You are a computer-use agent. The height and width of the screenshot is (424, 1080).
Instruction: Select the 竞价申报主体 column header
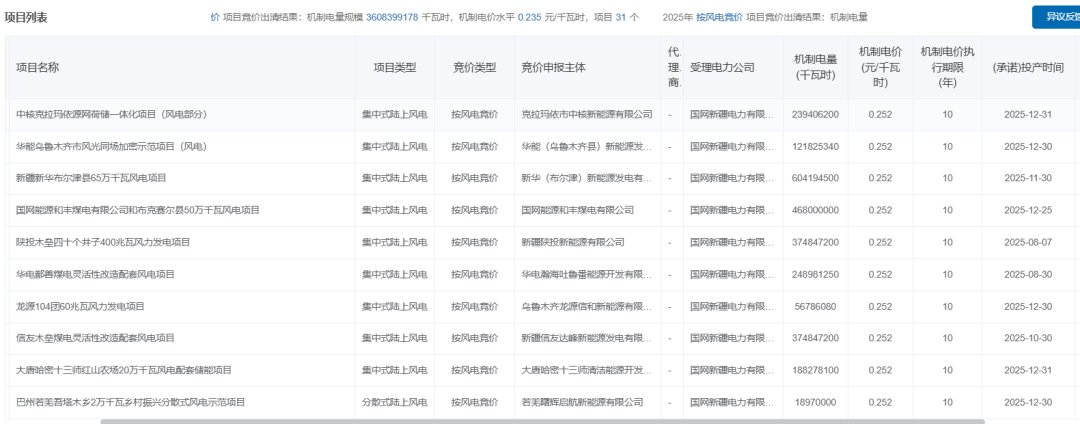point(553,68)
